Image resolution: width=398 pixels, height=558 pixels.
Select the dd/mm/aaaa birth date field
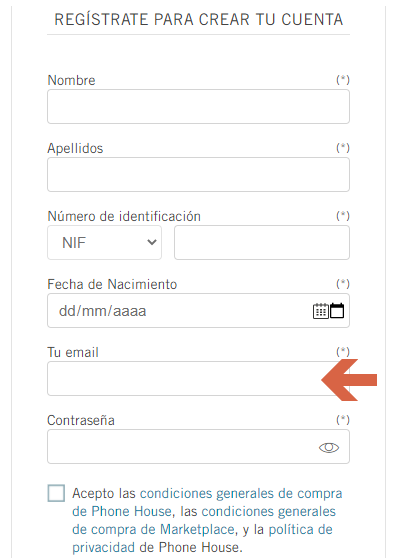(198, 311)
